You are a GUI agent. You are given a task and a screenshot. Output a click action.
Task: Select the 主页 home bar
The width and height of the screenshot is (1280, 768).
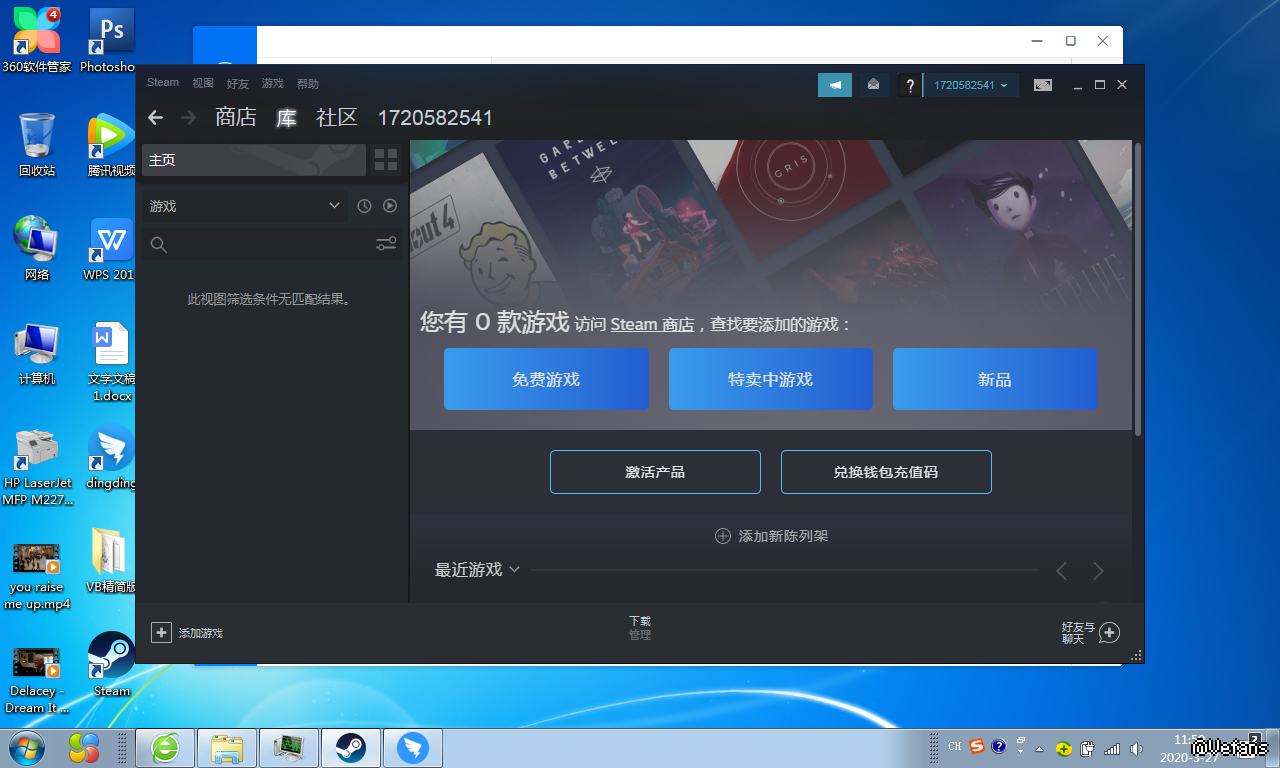pyautogui.click(x=253, y=160)
